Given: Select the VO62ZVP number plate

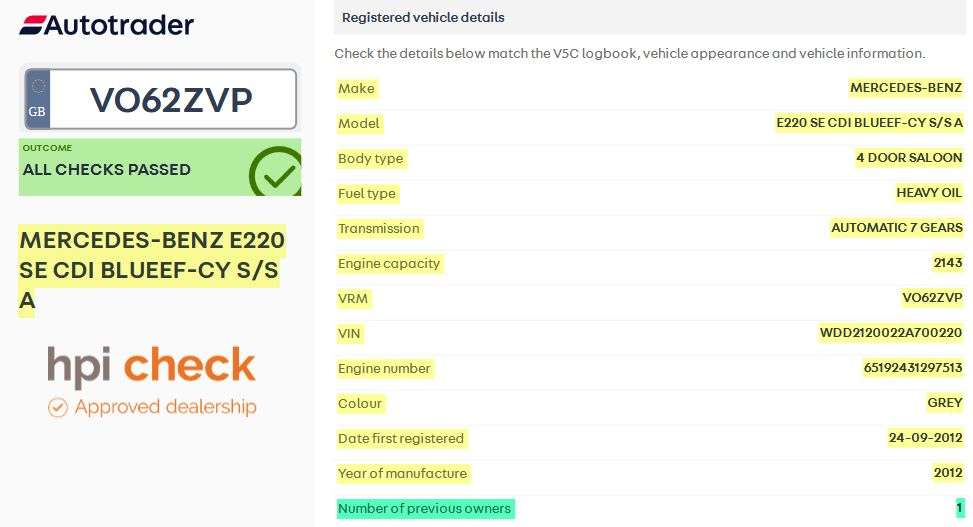Looking at the screenshot, I should (x=171, y=99).
